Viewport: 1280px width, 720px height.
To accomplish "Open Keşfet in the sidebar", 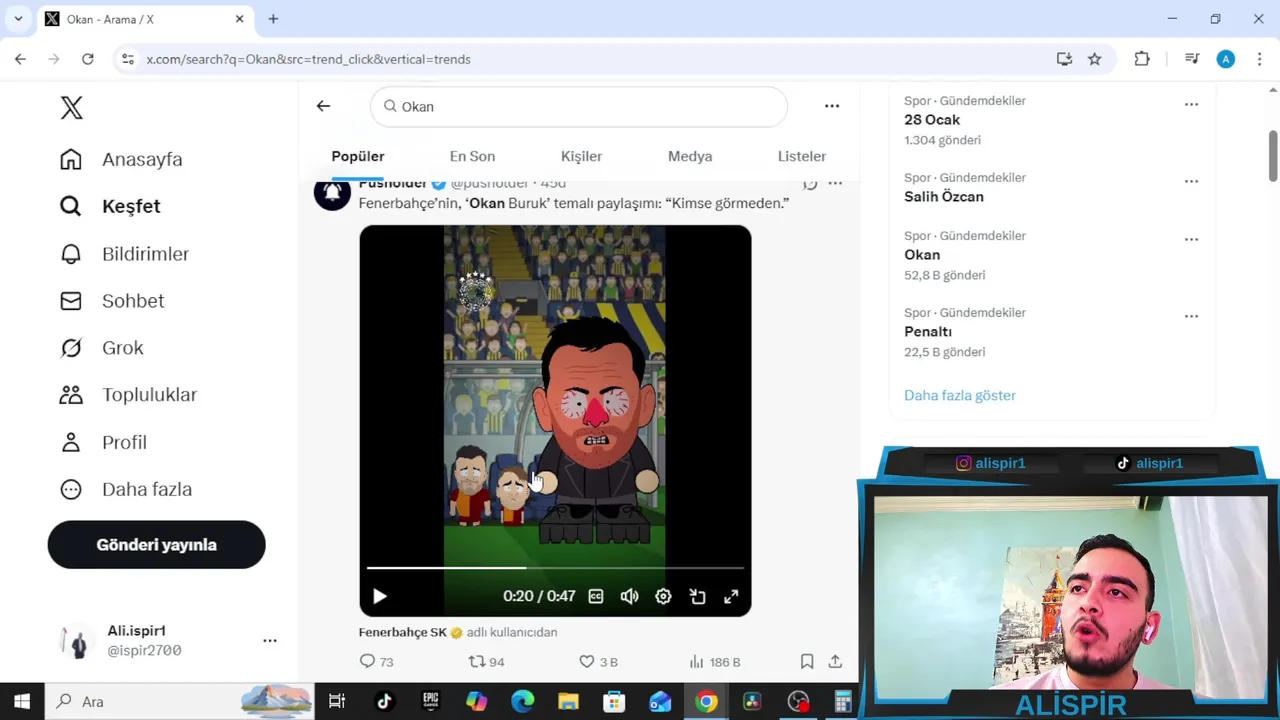I will click(x=110, y=206).
